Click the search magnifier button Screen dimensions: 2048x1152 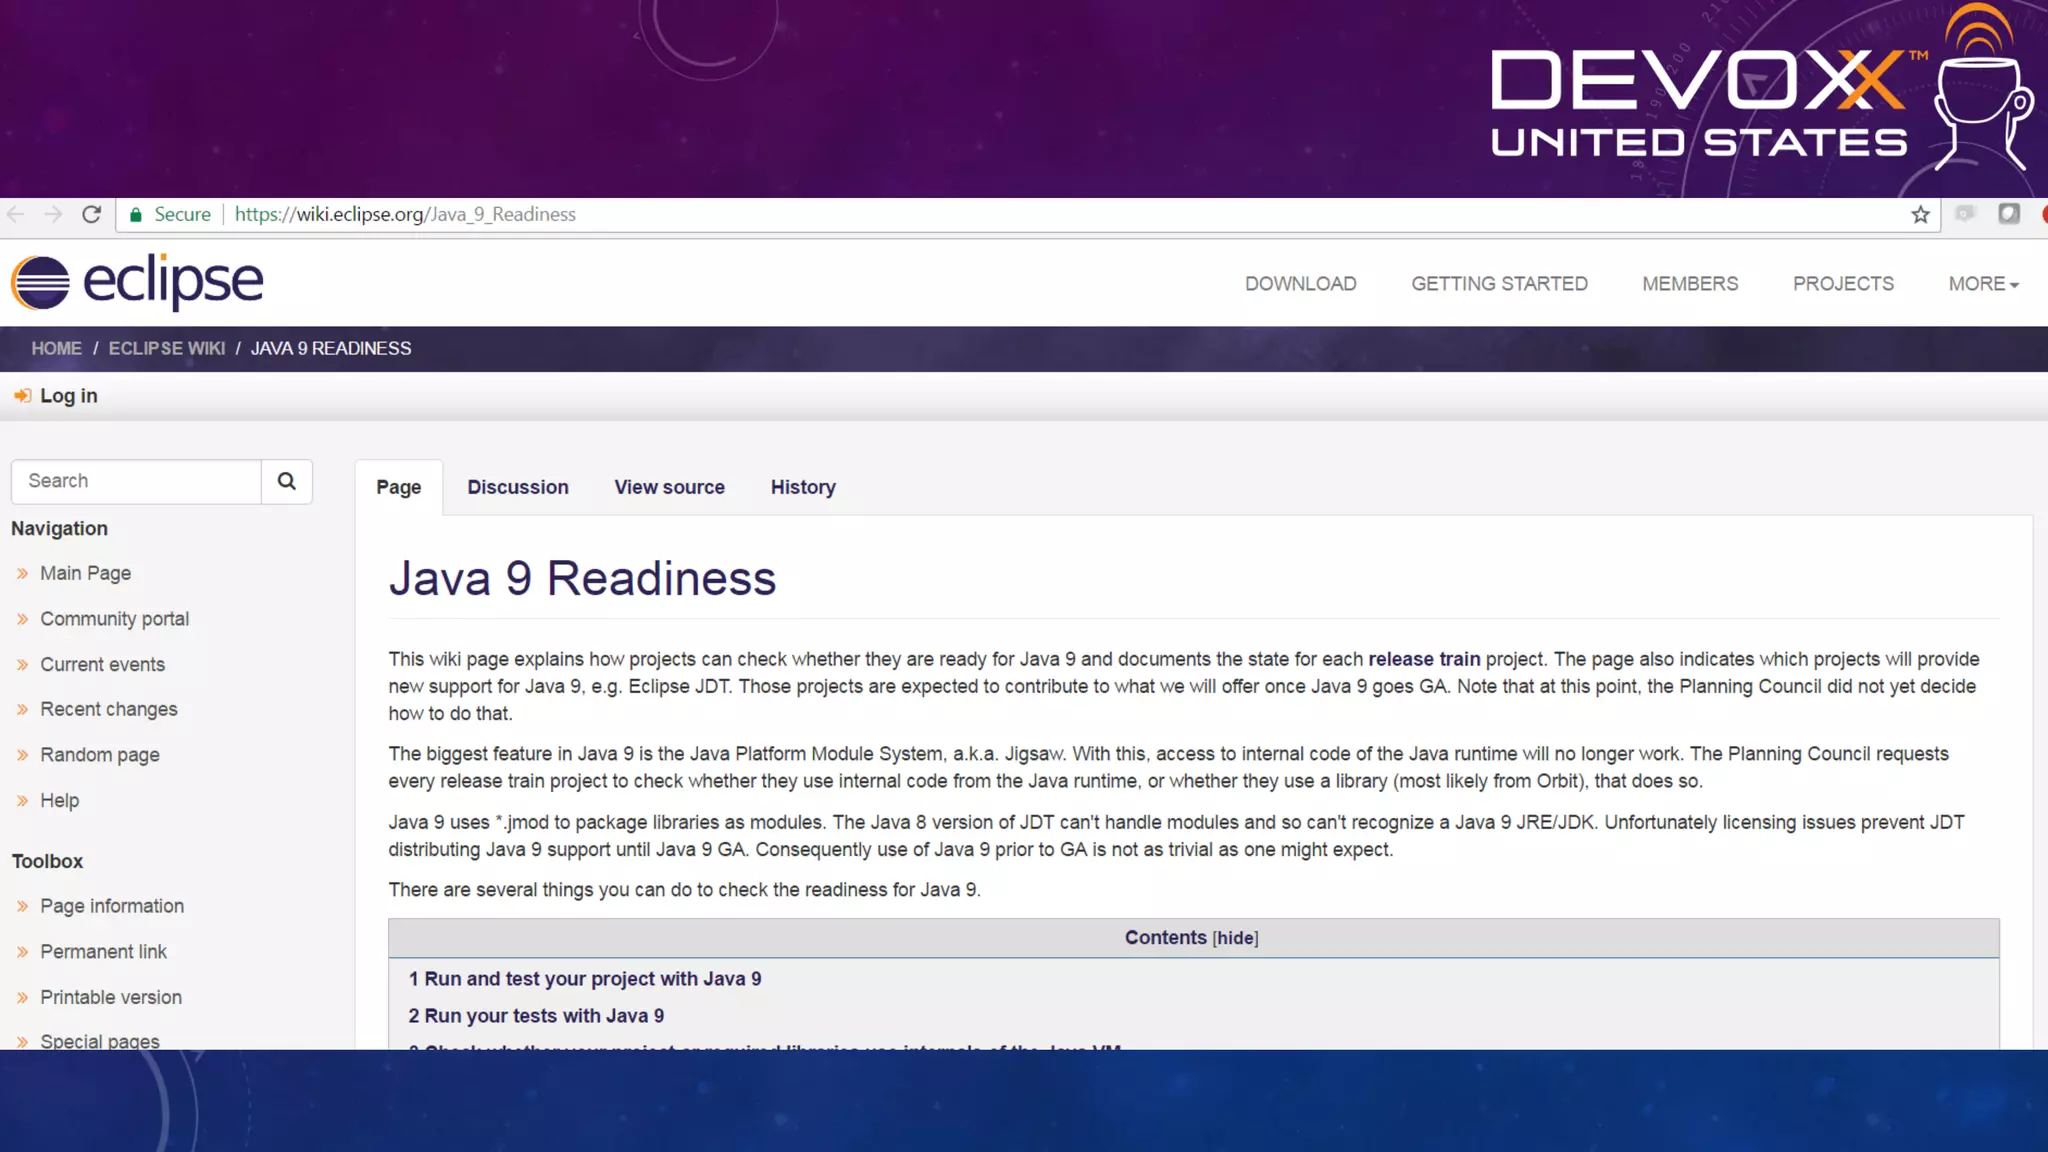click(287, 481)
